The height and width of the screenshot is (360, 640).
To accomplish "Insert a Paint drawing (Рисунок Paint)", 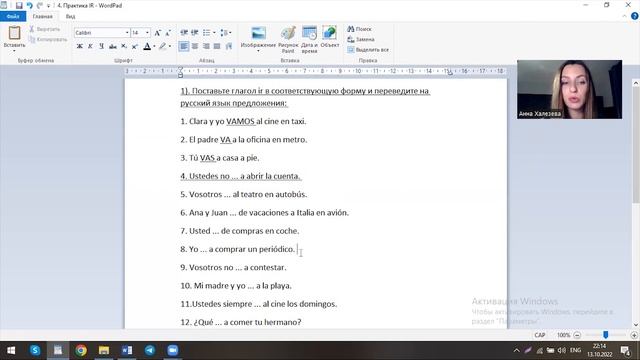I will click(288, 39).
